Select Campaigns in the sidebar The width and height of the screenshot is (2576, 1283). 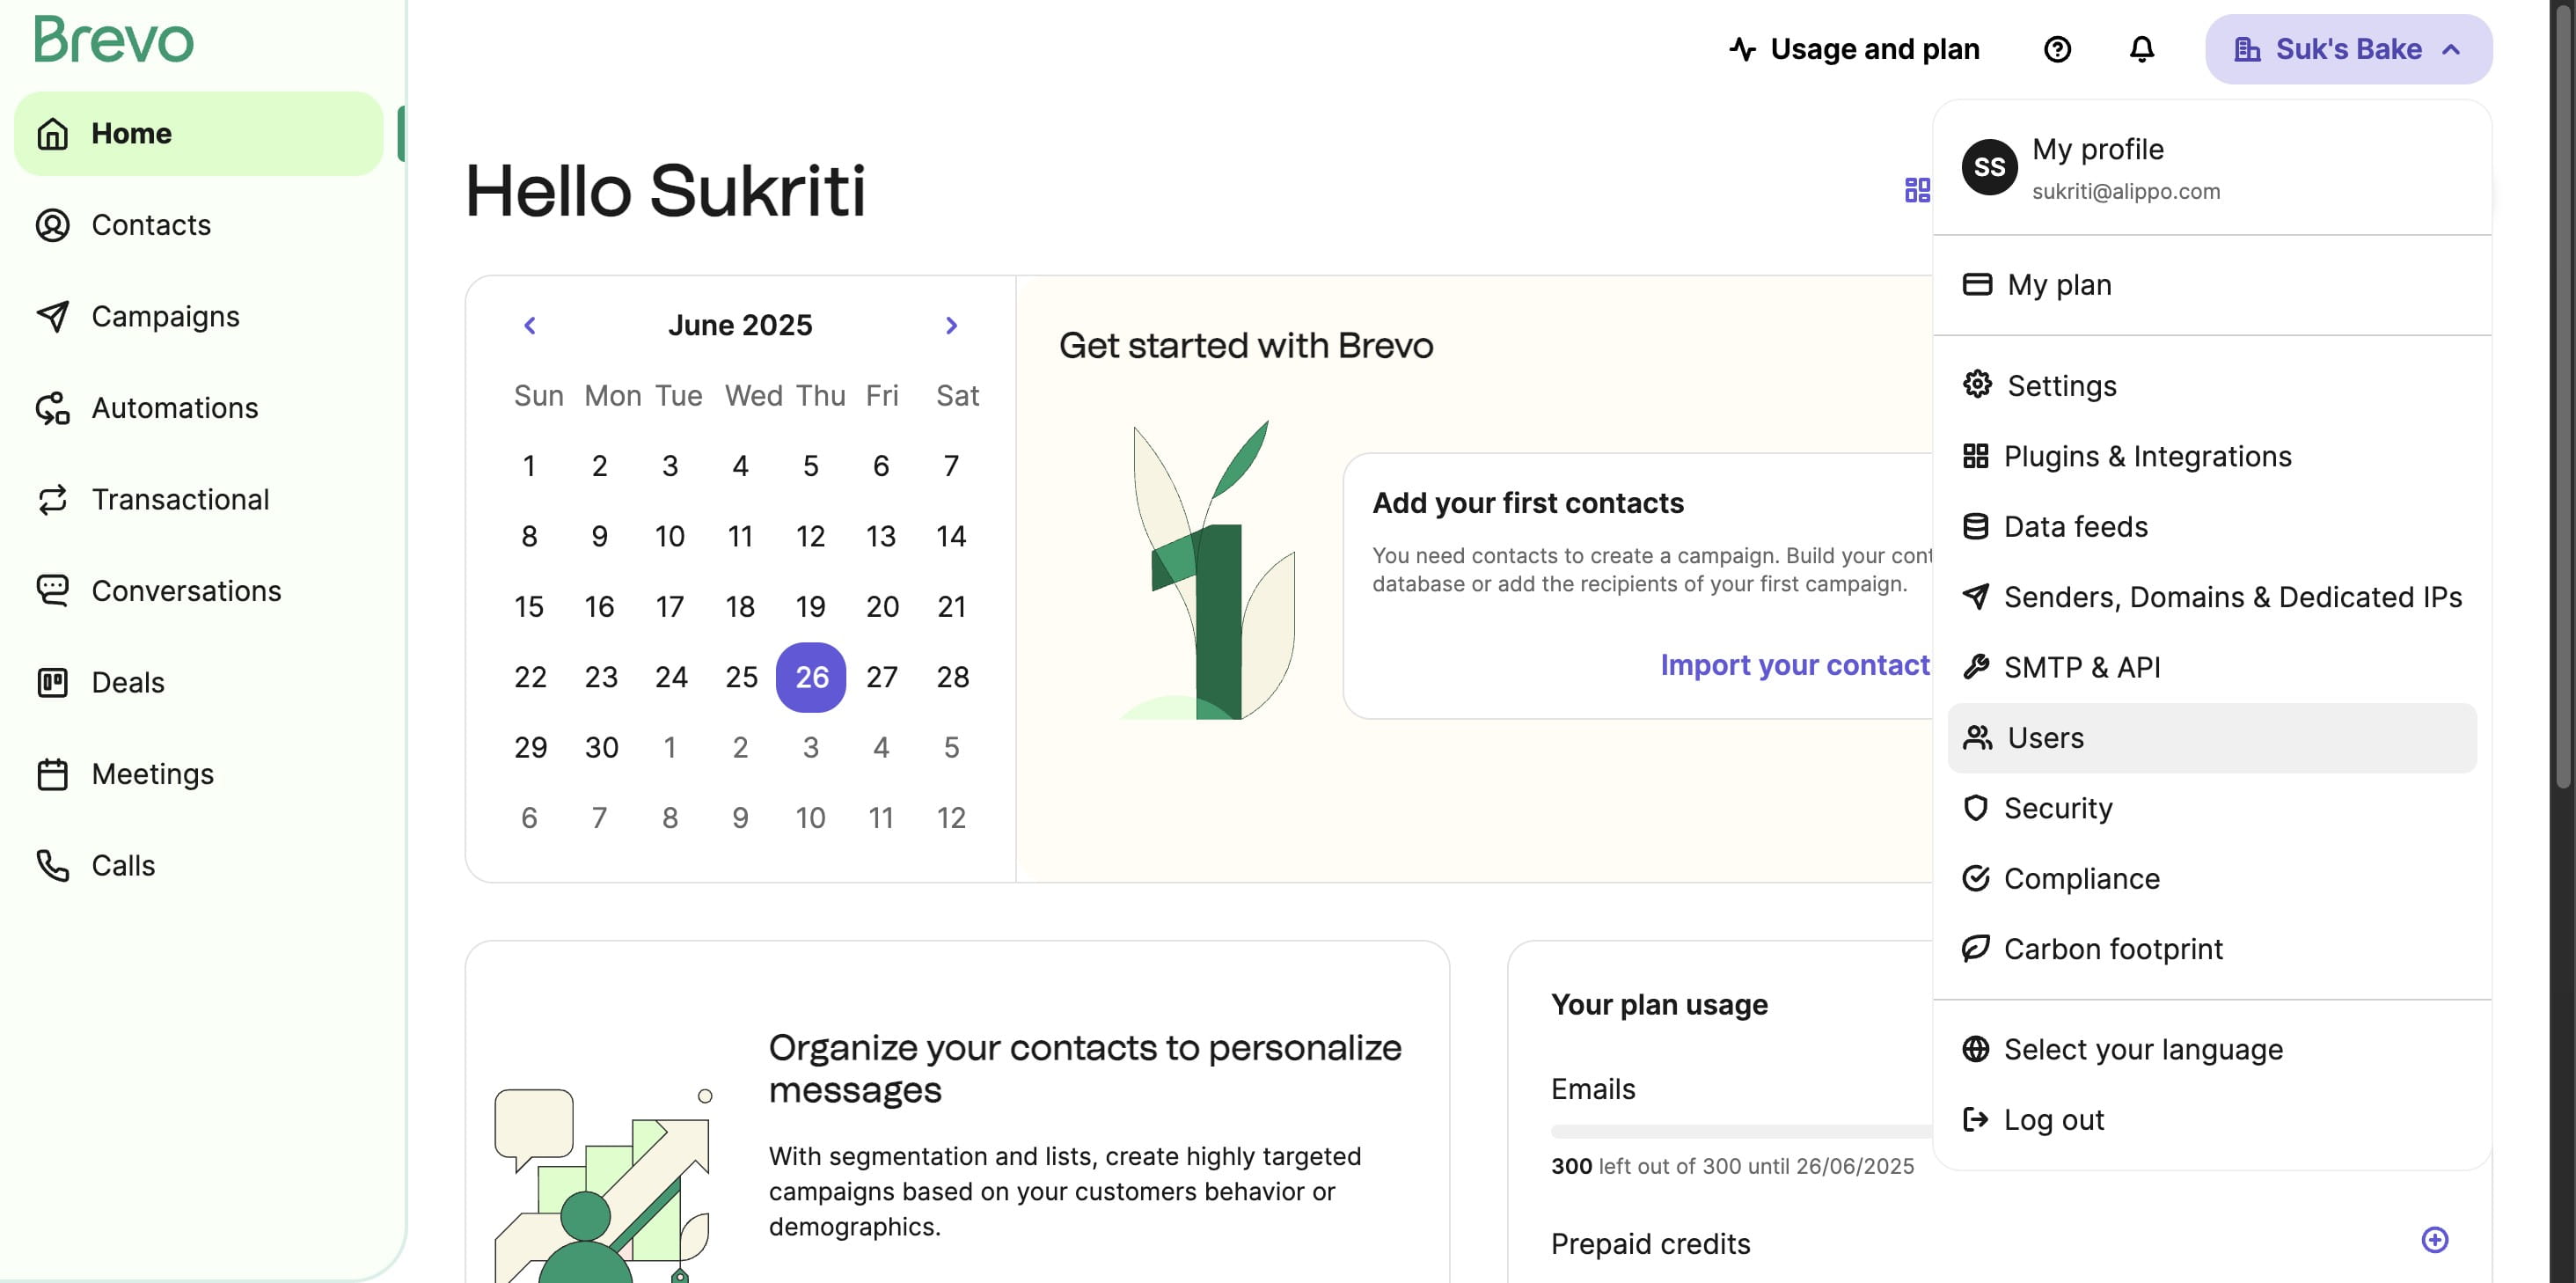point(165,316)
